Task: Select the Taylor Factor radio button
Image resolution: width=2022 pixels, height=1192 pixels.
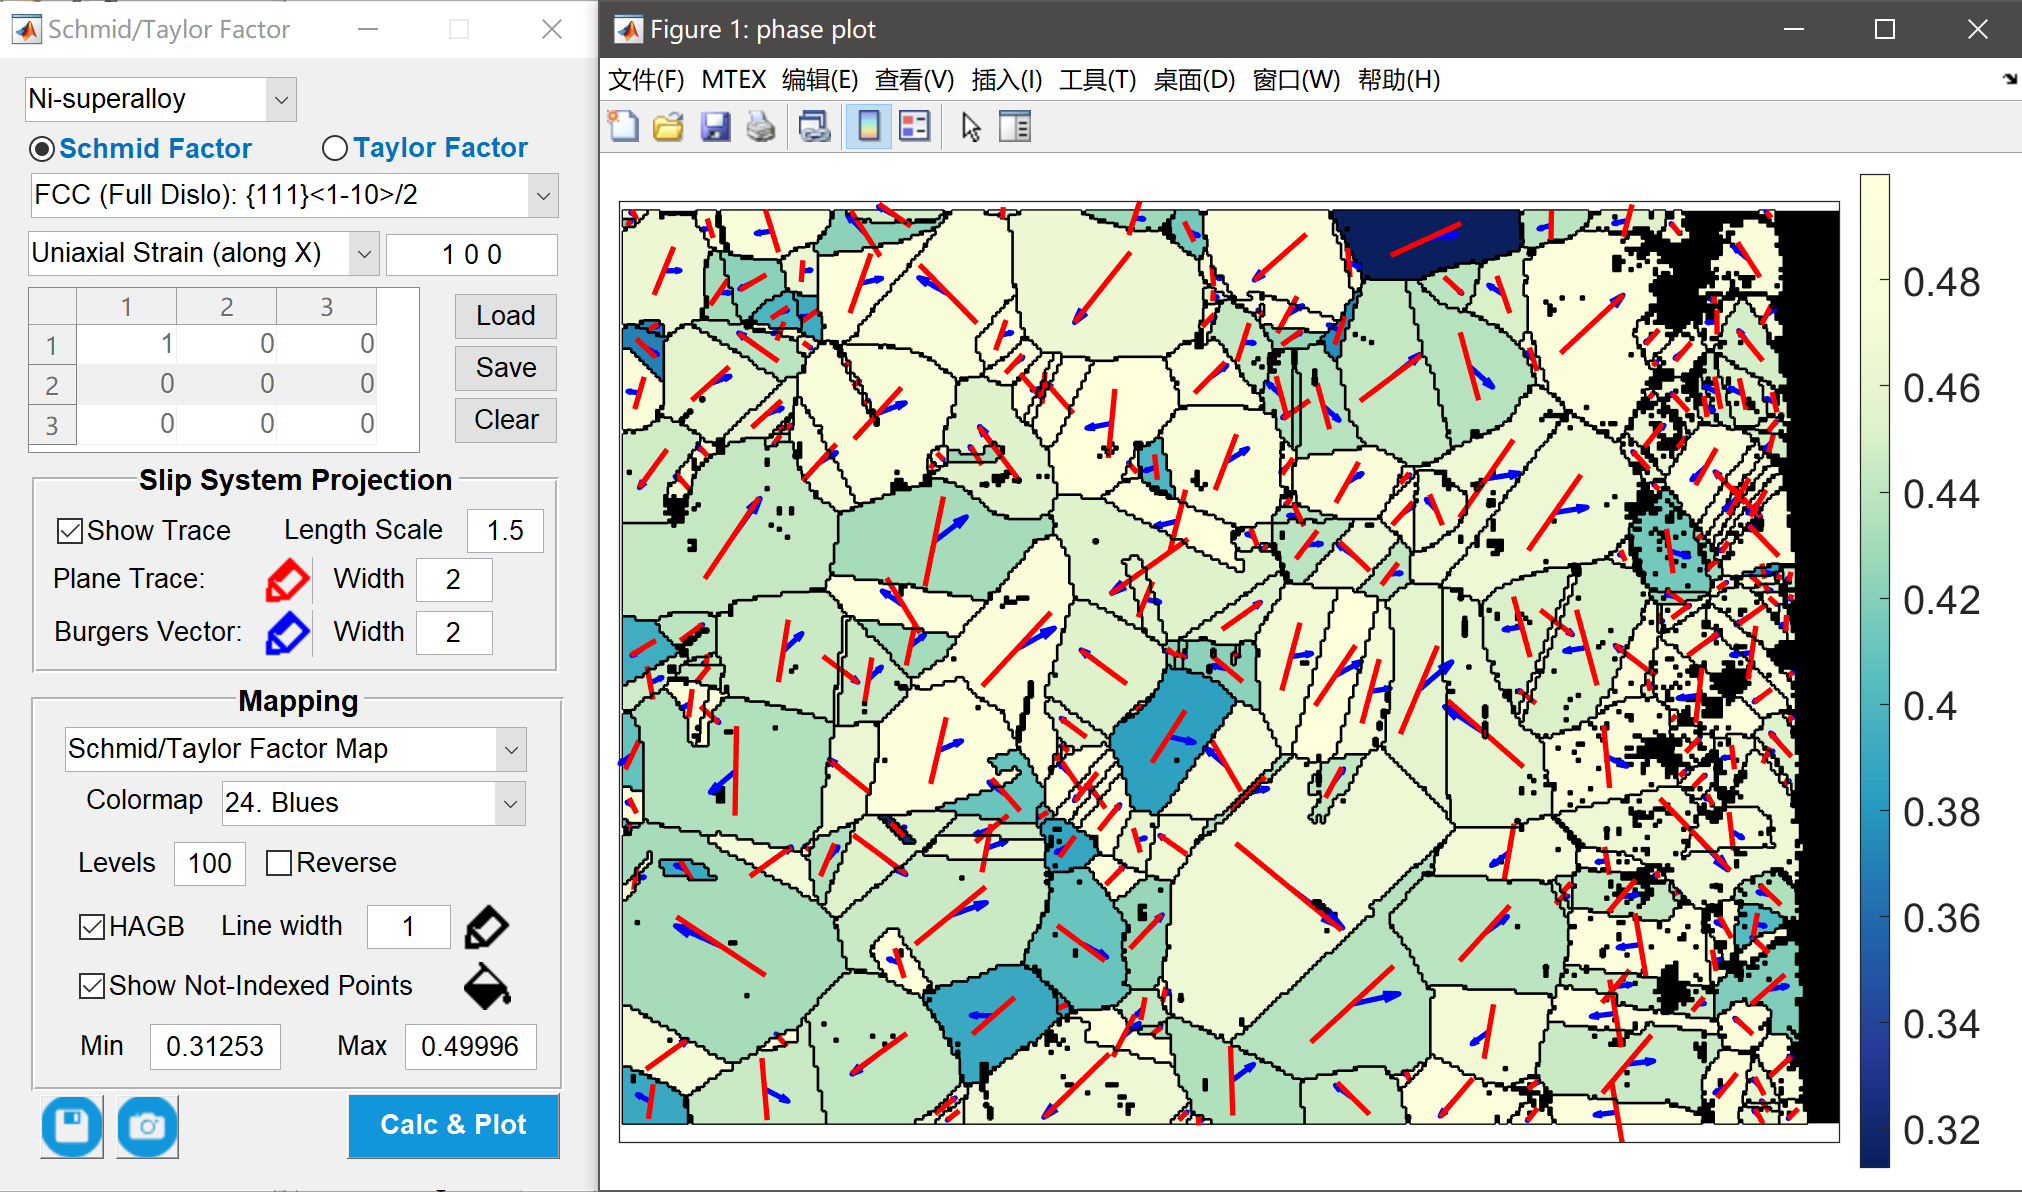Action: [x=335, y=148]
